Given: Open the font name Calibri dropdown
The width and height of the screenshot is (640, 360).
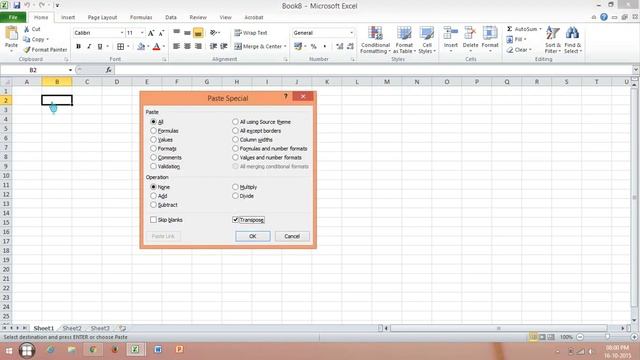Looking at the screenshot, I should (x=122, y=33).
